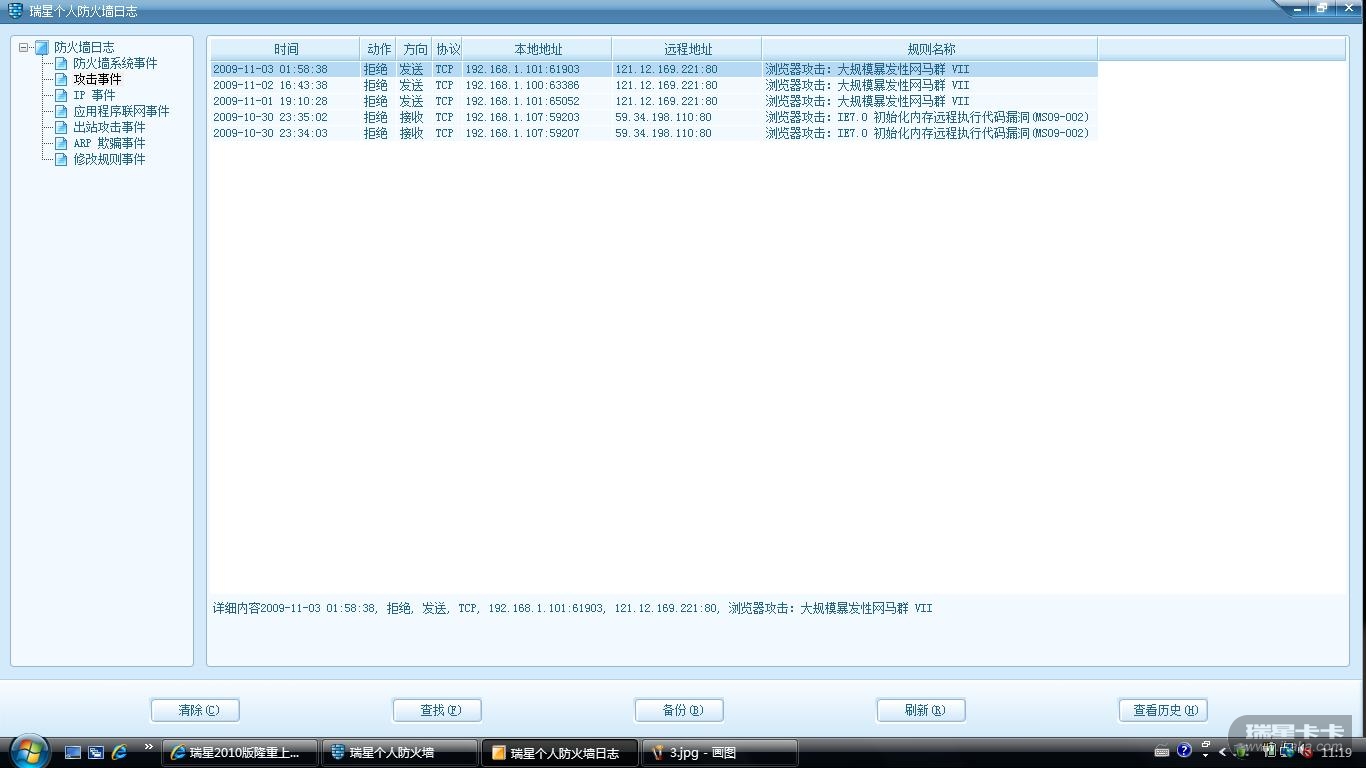Show hidden system tray icons
This screenshot has width=1366, height=768.
click(1222, 752)
